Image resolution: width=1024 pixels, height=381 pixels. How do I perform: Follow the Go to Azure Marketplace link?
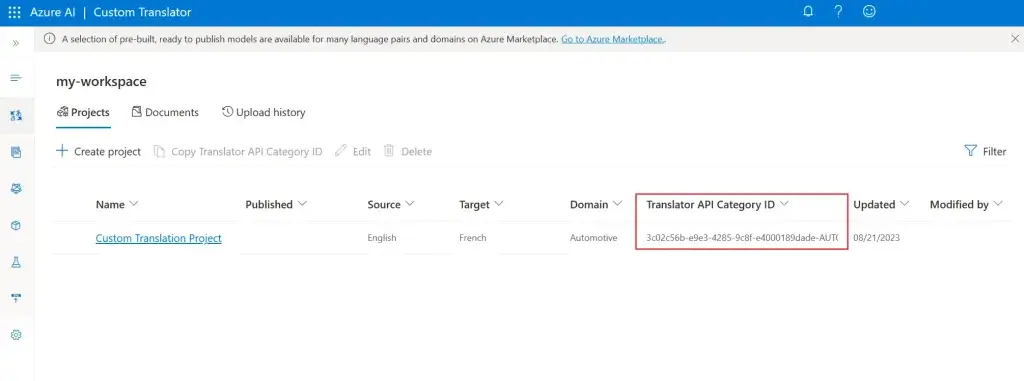613,39
